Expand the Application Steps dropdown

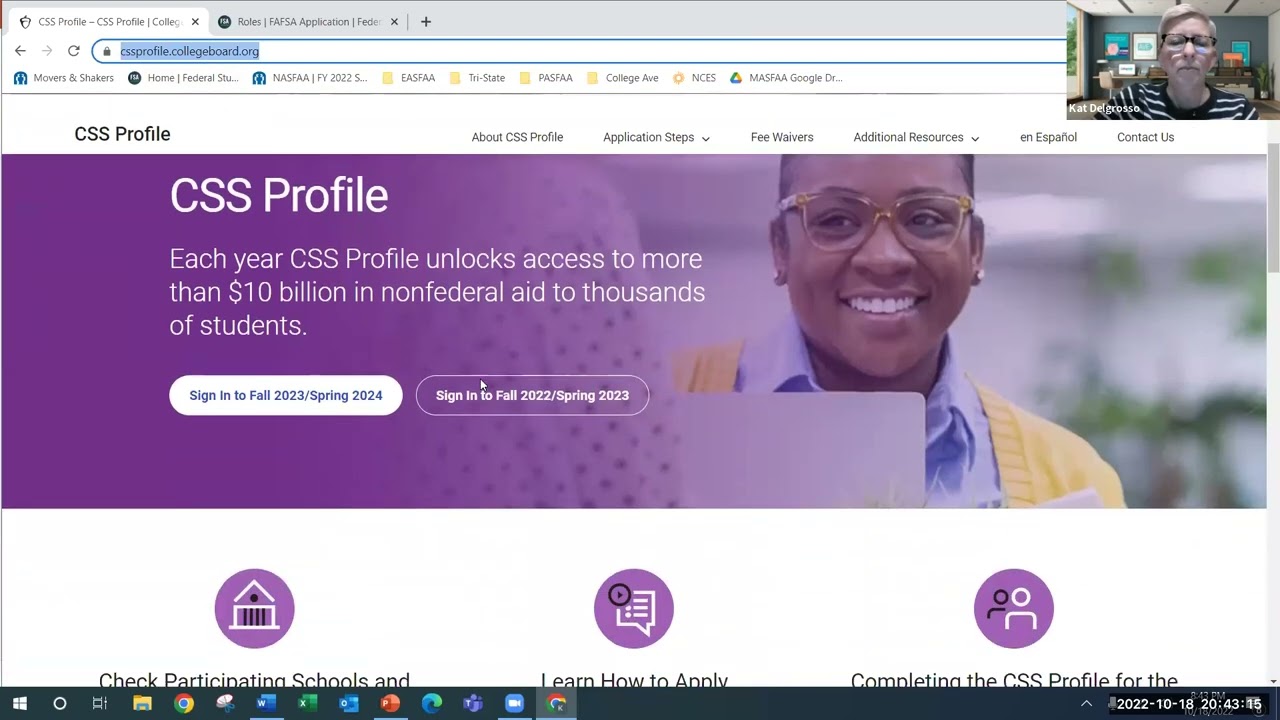pyautogui.click(x=656, y=137)
